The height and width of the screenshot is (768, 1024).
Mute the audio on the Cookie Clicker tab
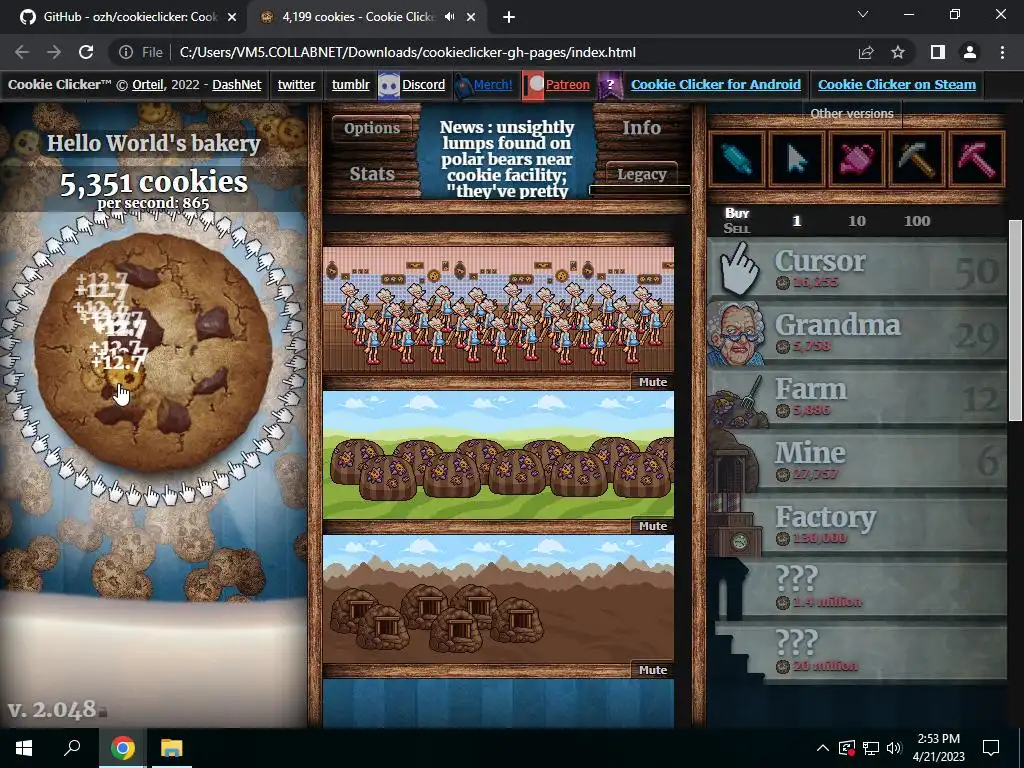(x=449, y=17)
